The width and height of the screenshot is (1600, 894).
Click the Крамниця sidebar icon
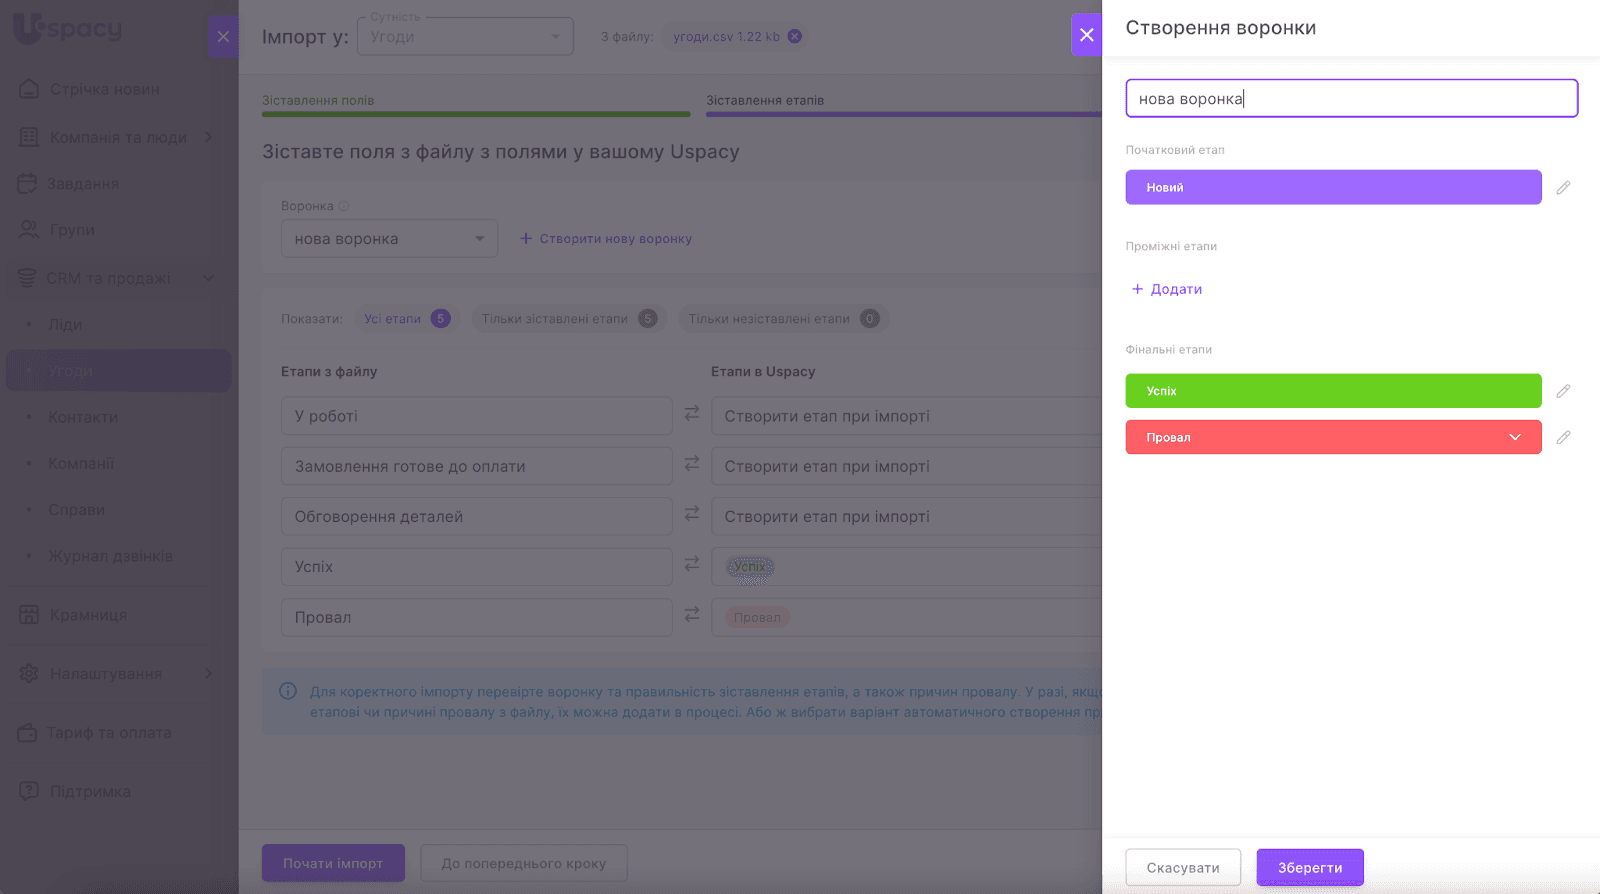(29, 614)
